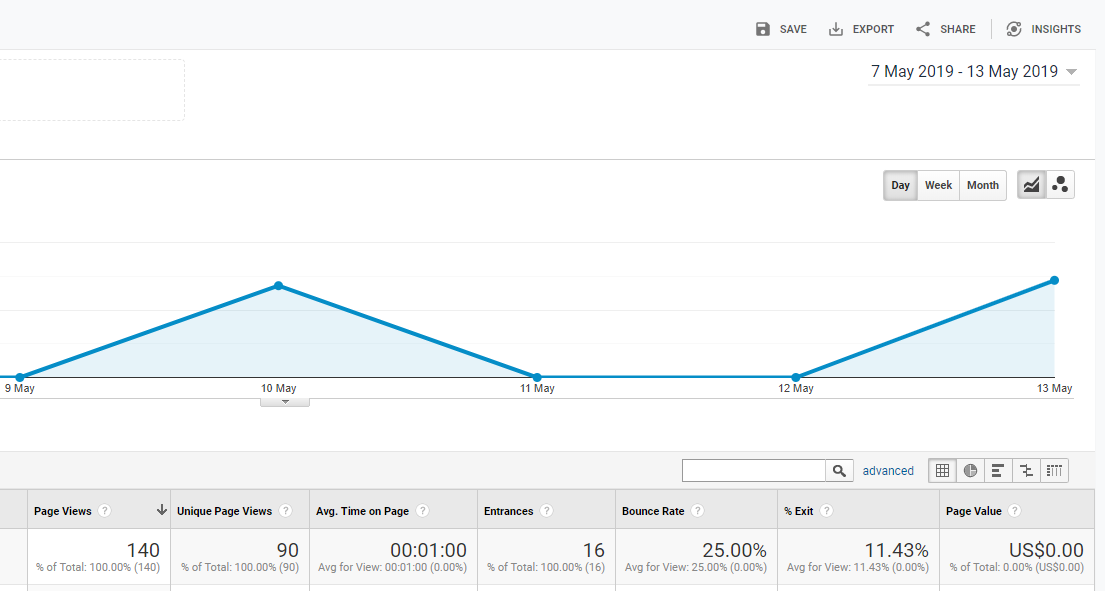Screen dimensions: 1105x591
Task: Open the date range 7 May–13 May dropdown
Action: [x=973, y=72]
